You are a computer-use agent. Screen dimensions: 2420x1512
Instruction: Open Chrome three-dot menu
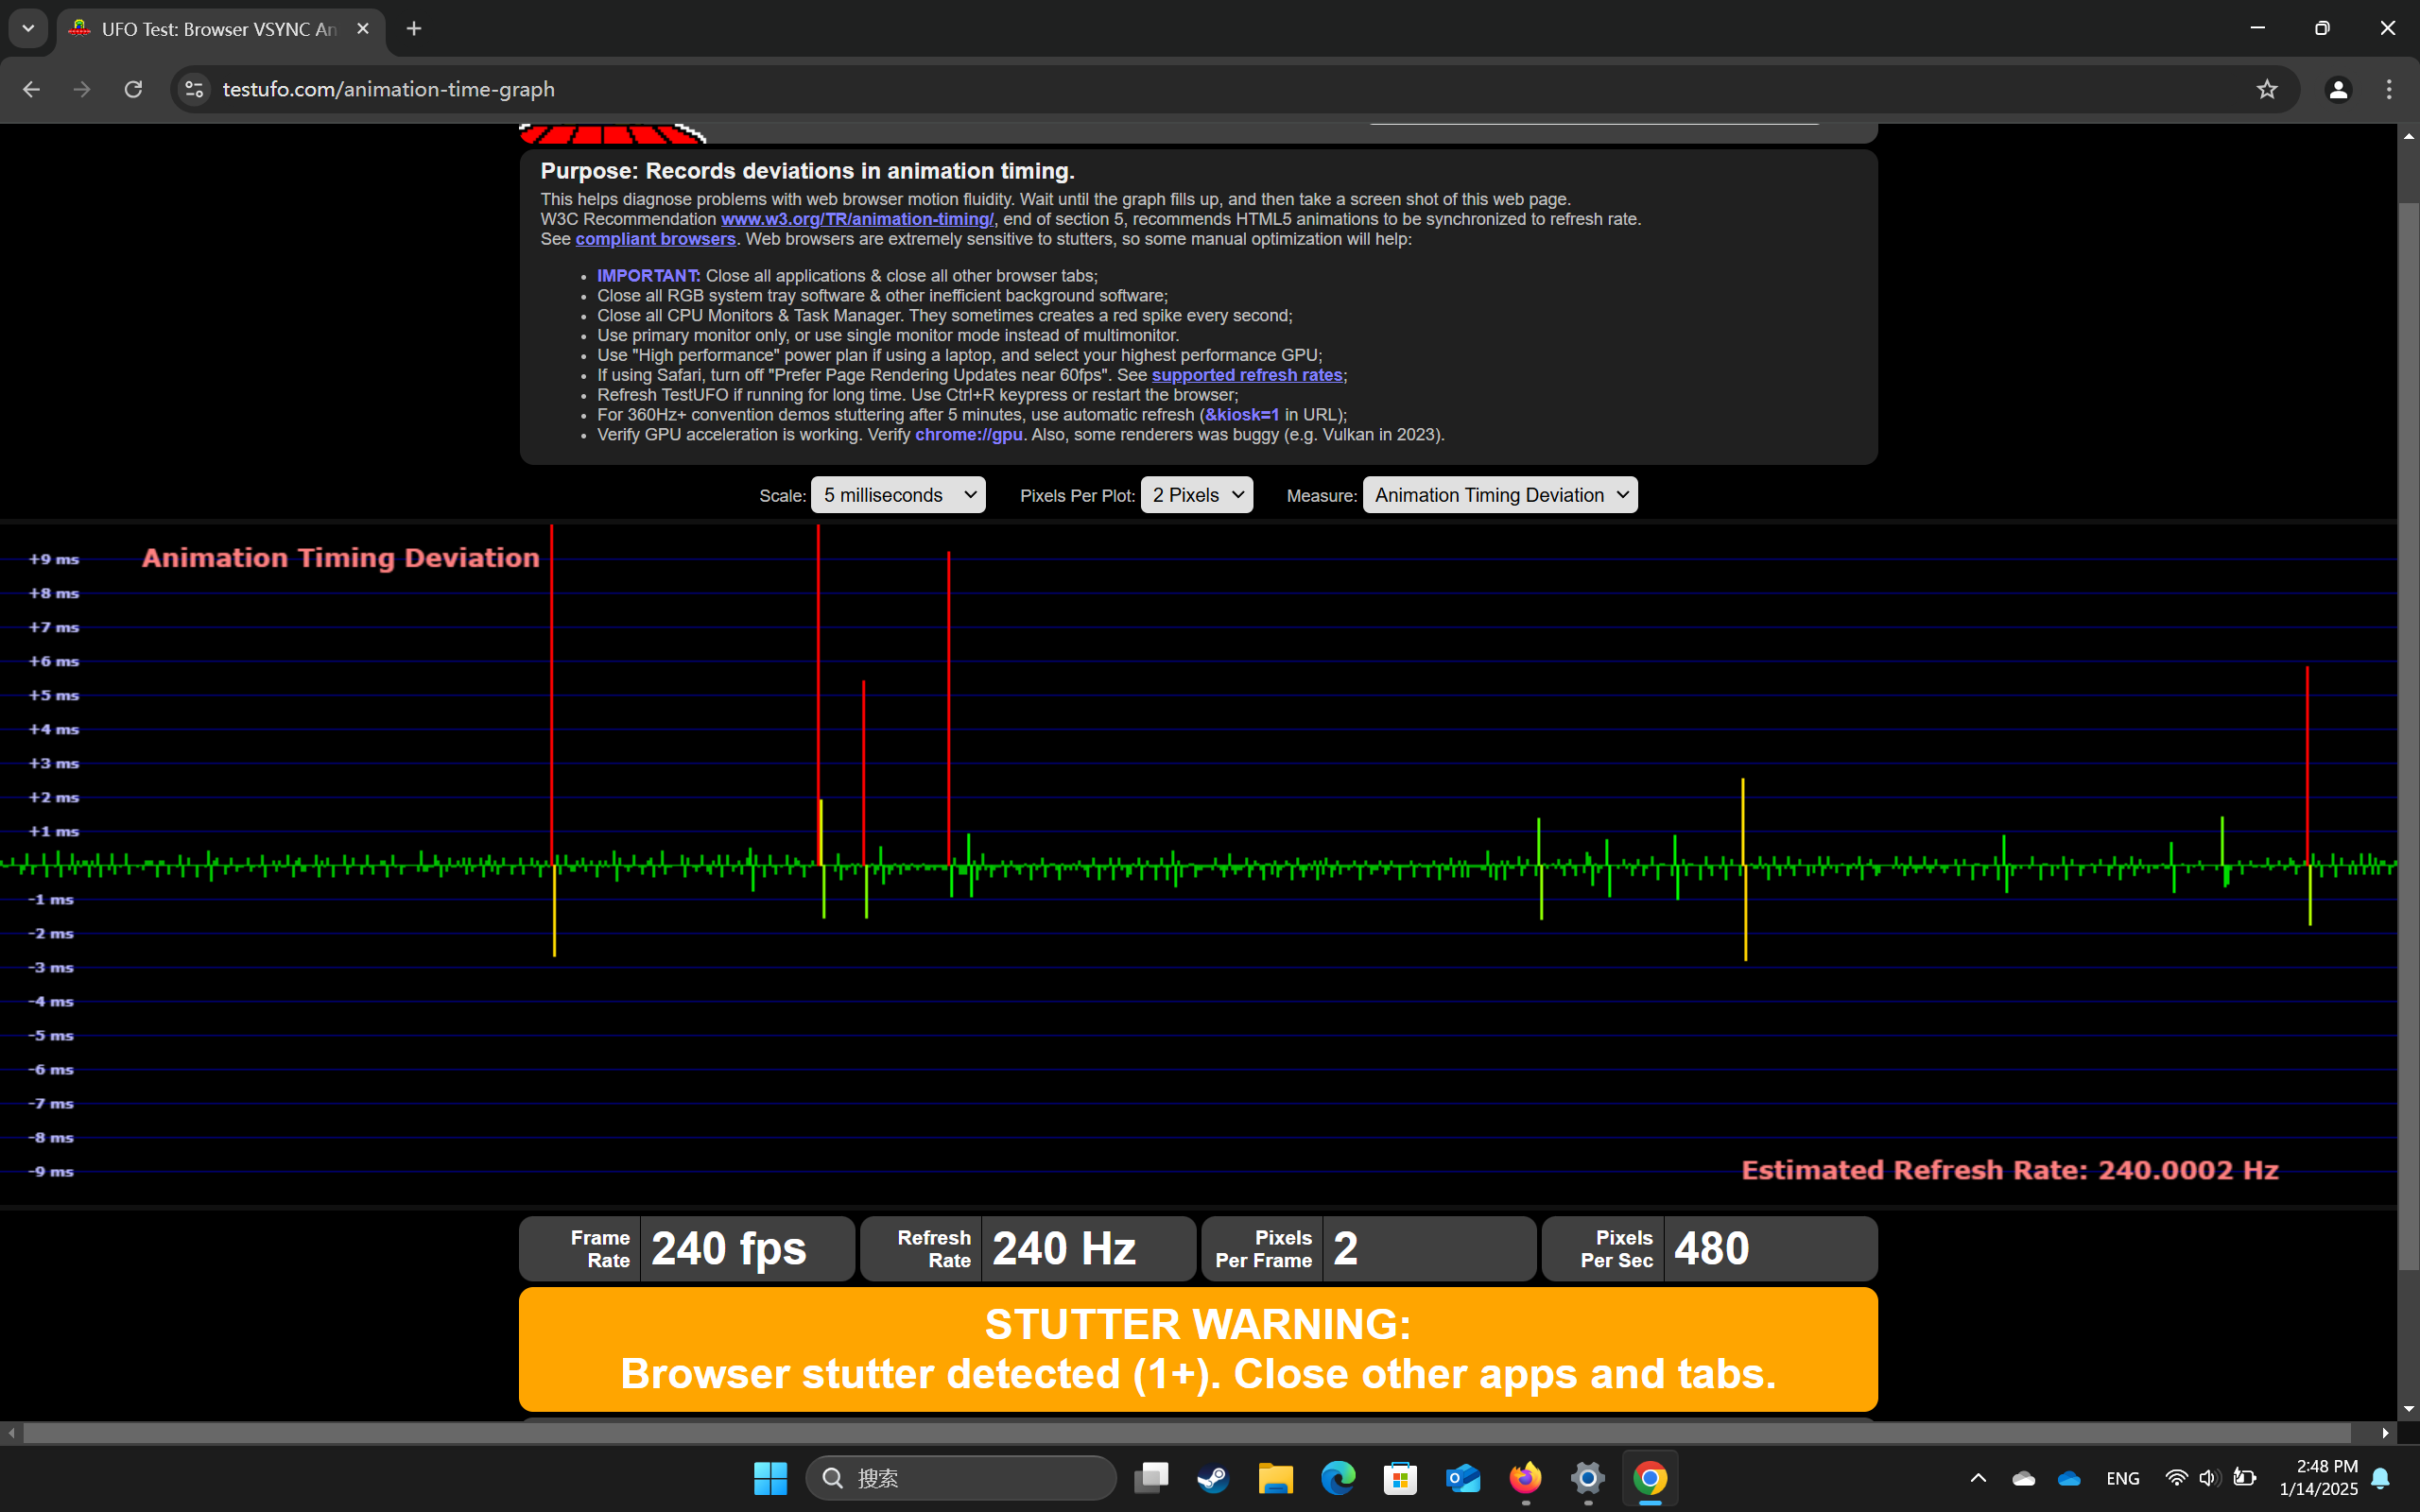click(x=2389, y=90)
